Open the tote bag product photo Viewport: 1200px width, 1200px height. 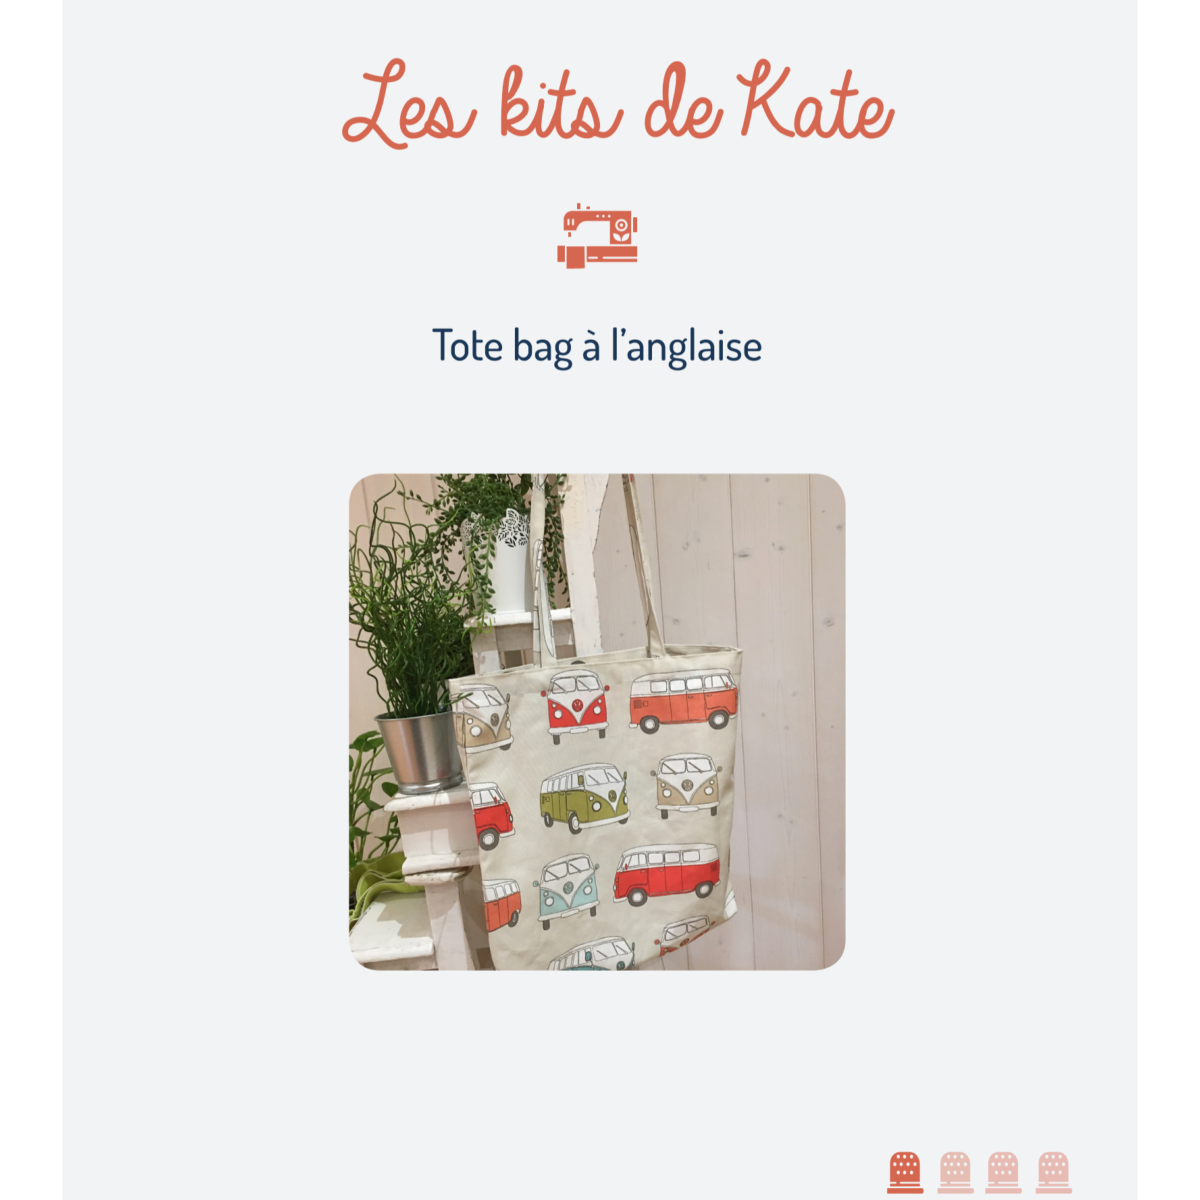597,722
